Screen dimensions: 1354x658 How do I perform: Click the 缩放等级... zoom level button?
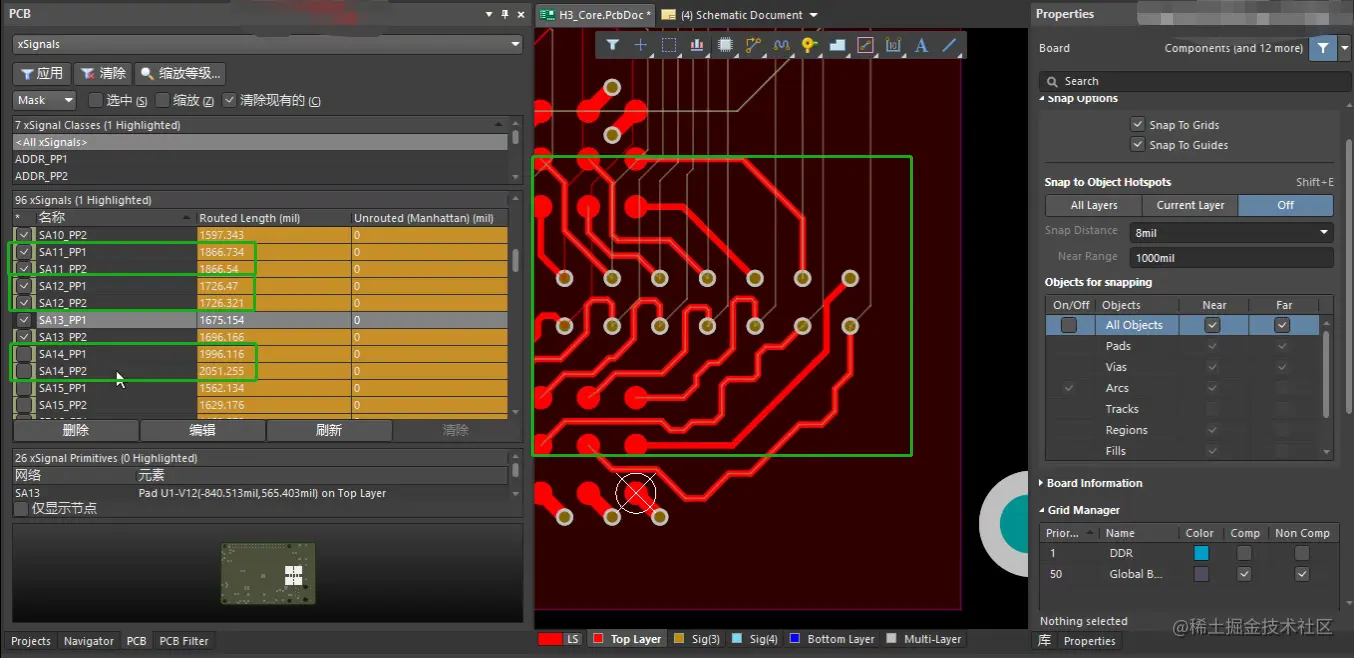[x=181, y=73]
